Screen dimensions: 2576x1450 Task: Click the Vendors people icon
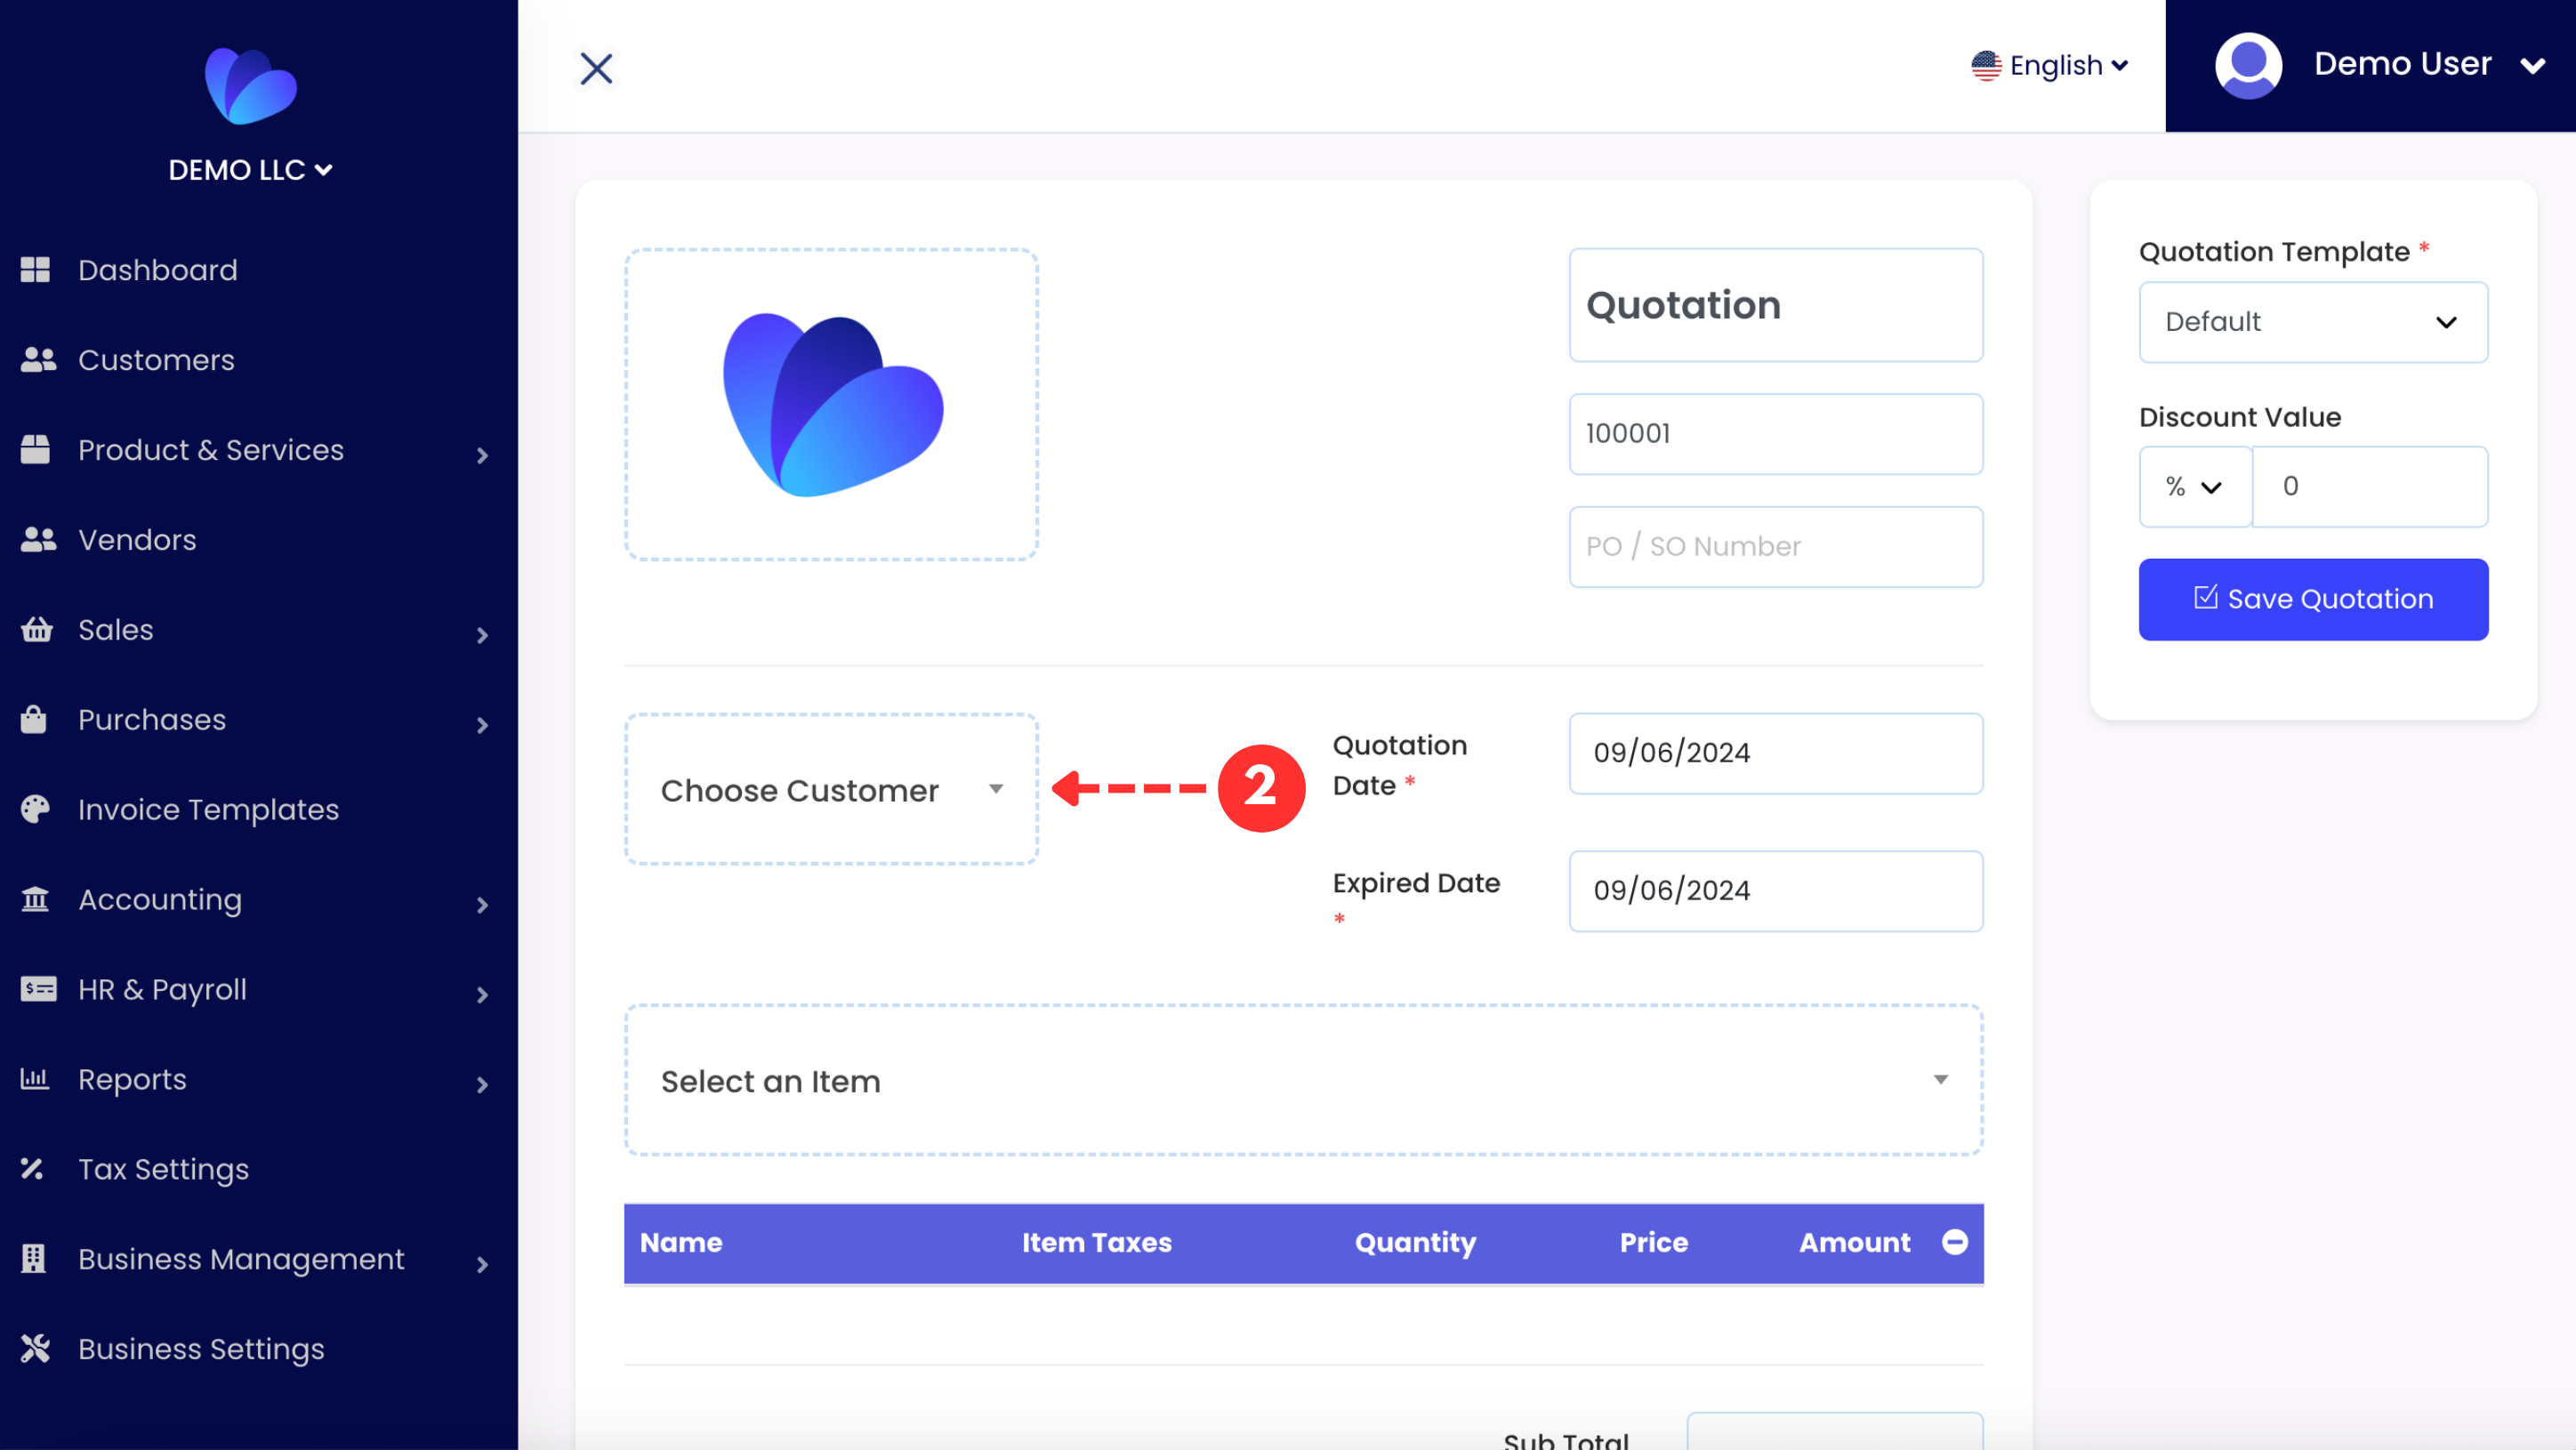tap(38, 540)
